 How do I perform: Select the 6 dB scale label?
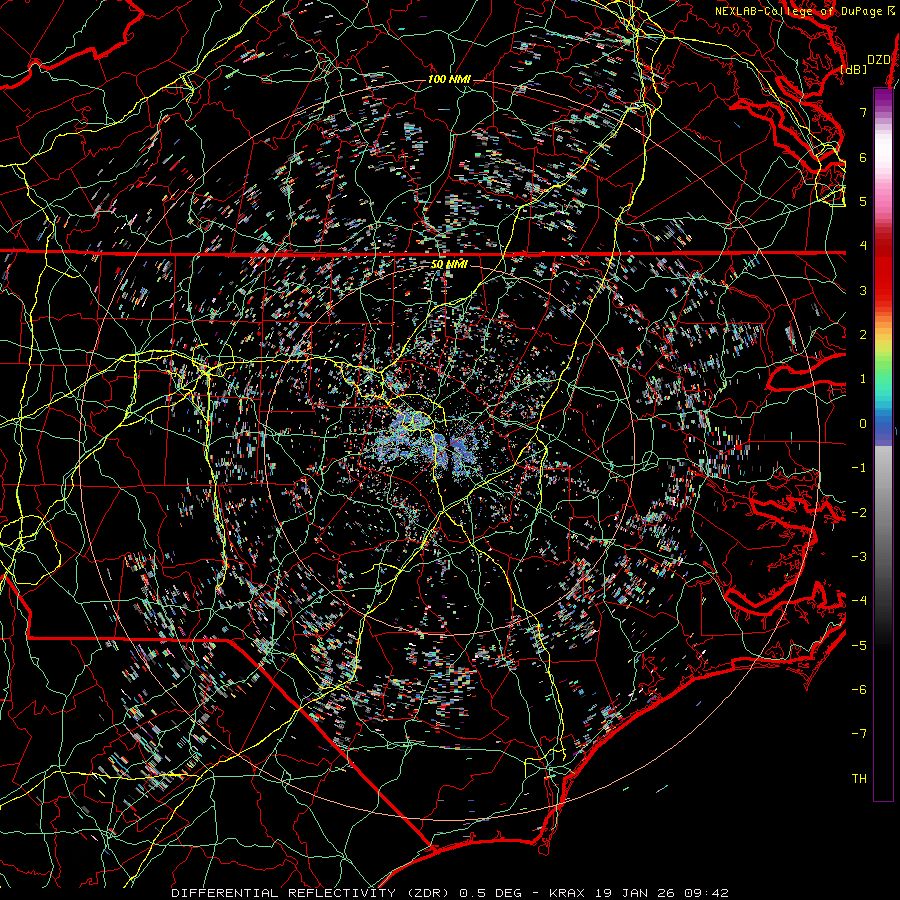point(863,157)
